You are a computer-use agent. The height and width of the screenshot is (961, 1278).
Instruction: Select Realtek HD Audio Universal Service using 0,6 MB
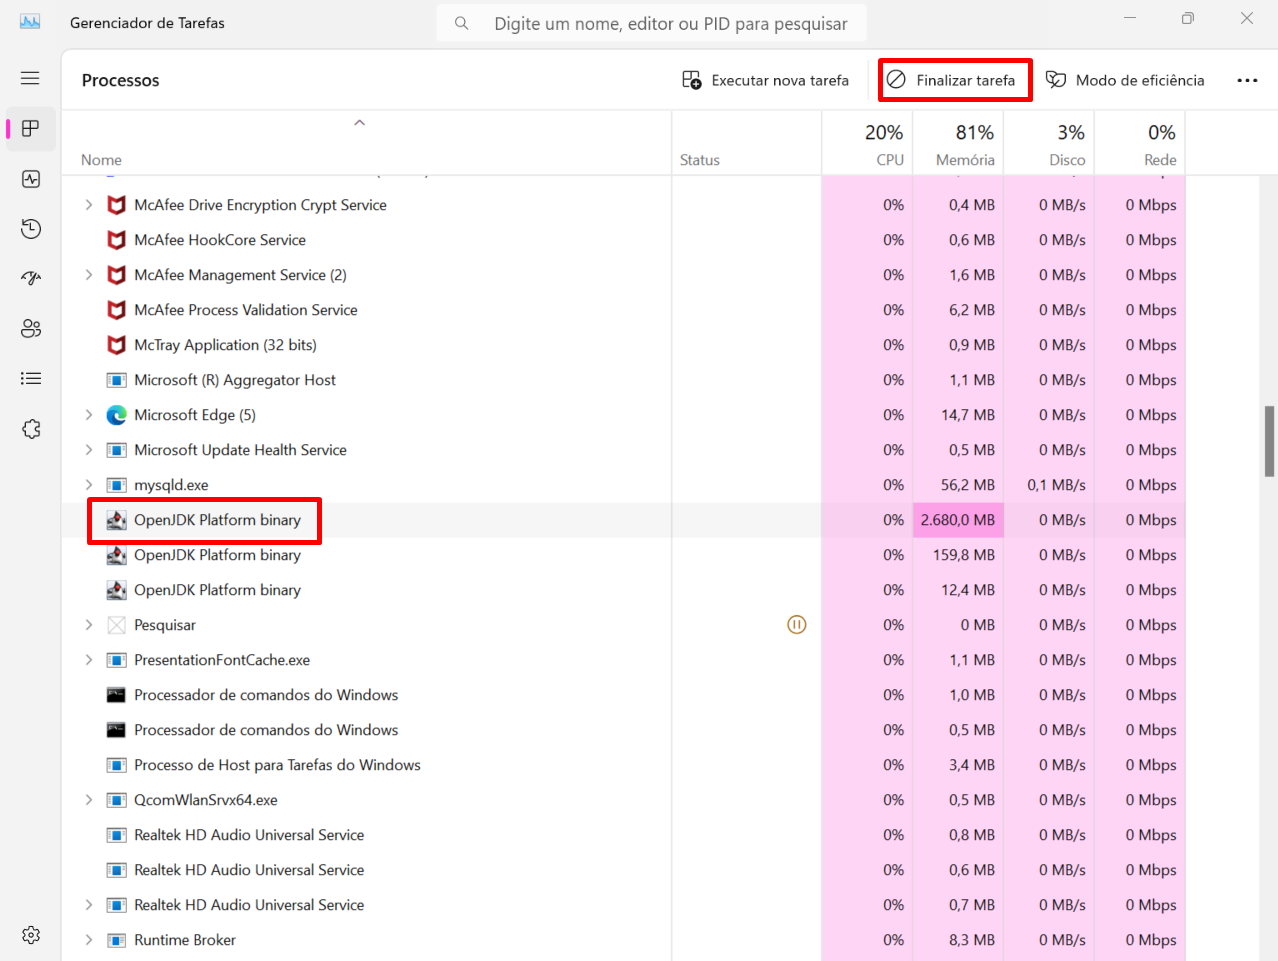624,870
